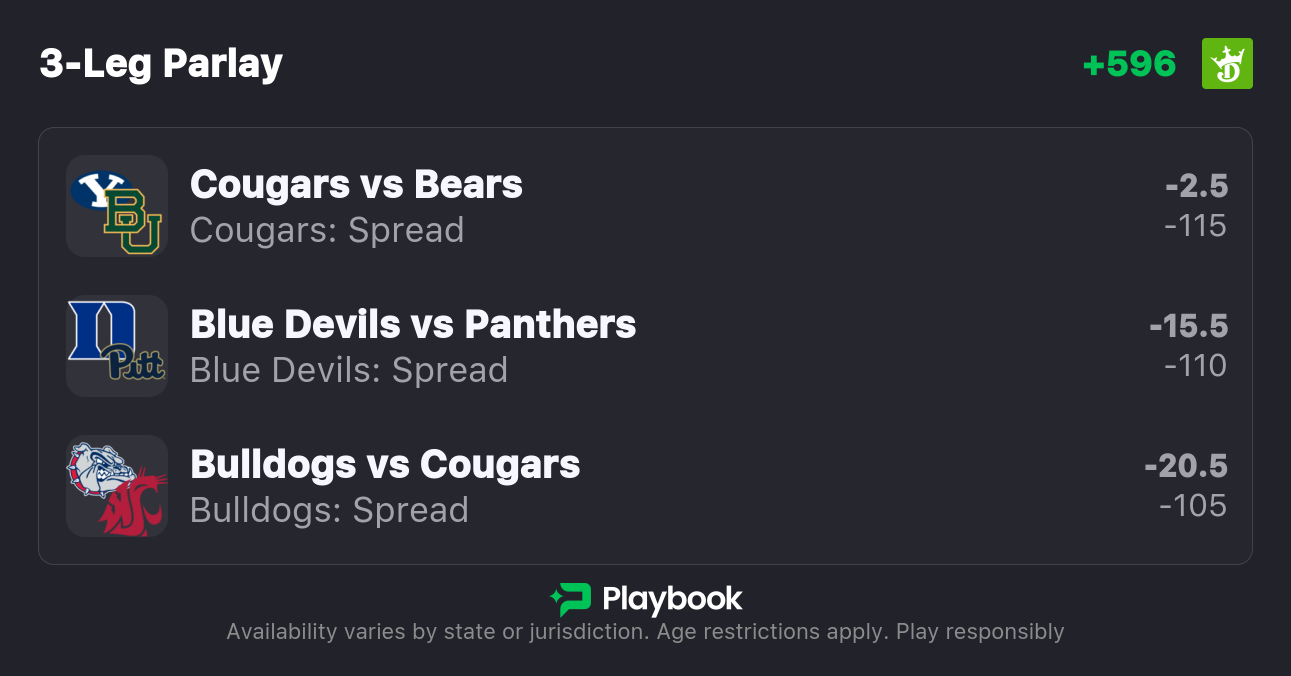Click the Duke Pitt team logos thumbnail
The height and width of the screenshot is (676, 1291).
[x=117, y=346]
